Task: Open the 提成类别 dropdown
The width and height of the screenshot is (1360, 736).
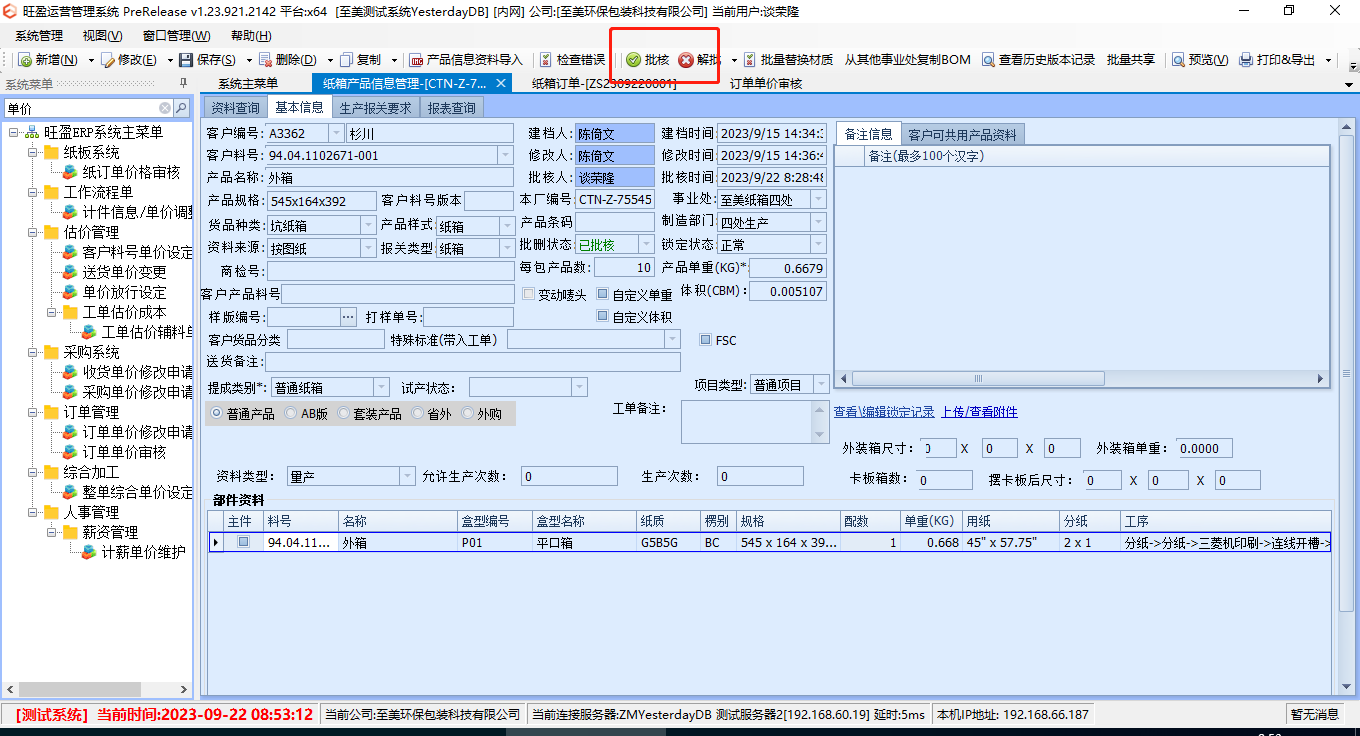Action: [x=381, y=387]
